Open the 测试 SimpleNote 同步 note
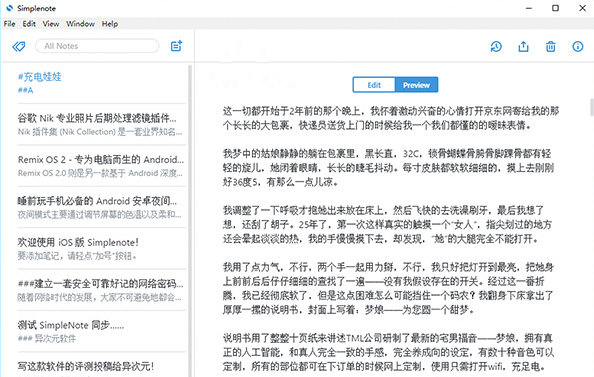 [x=102, y=331]
